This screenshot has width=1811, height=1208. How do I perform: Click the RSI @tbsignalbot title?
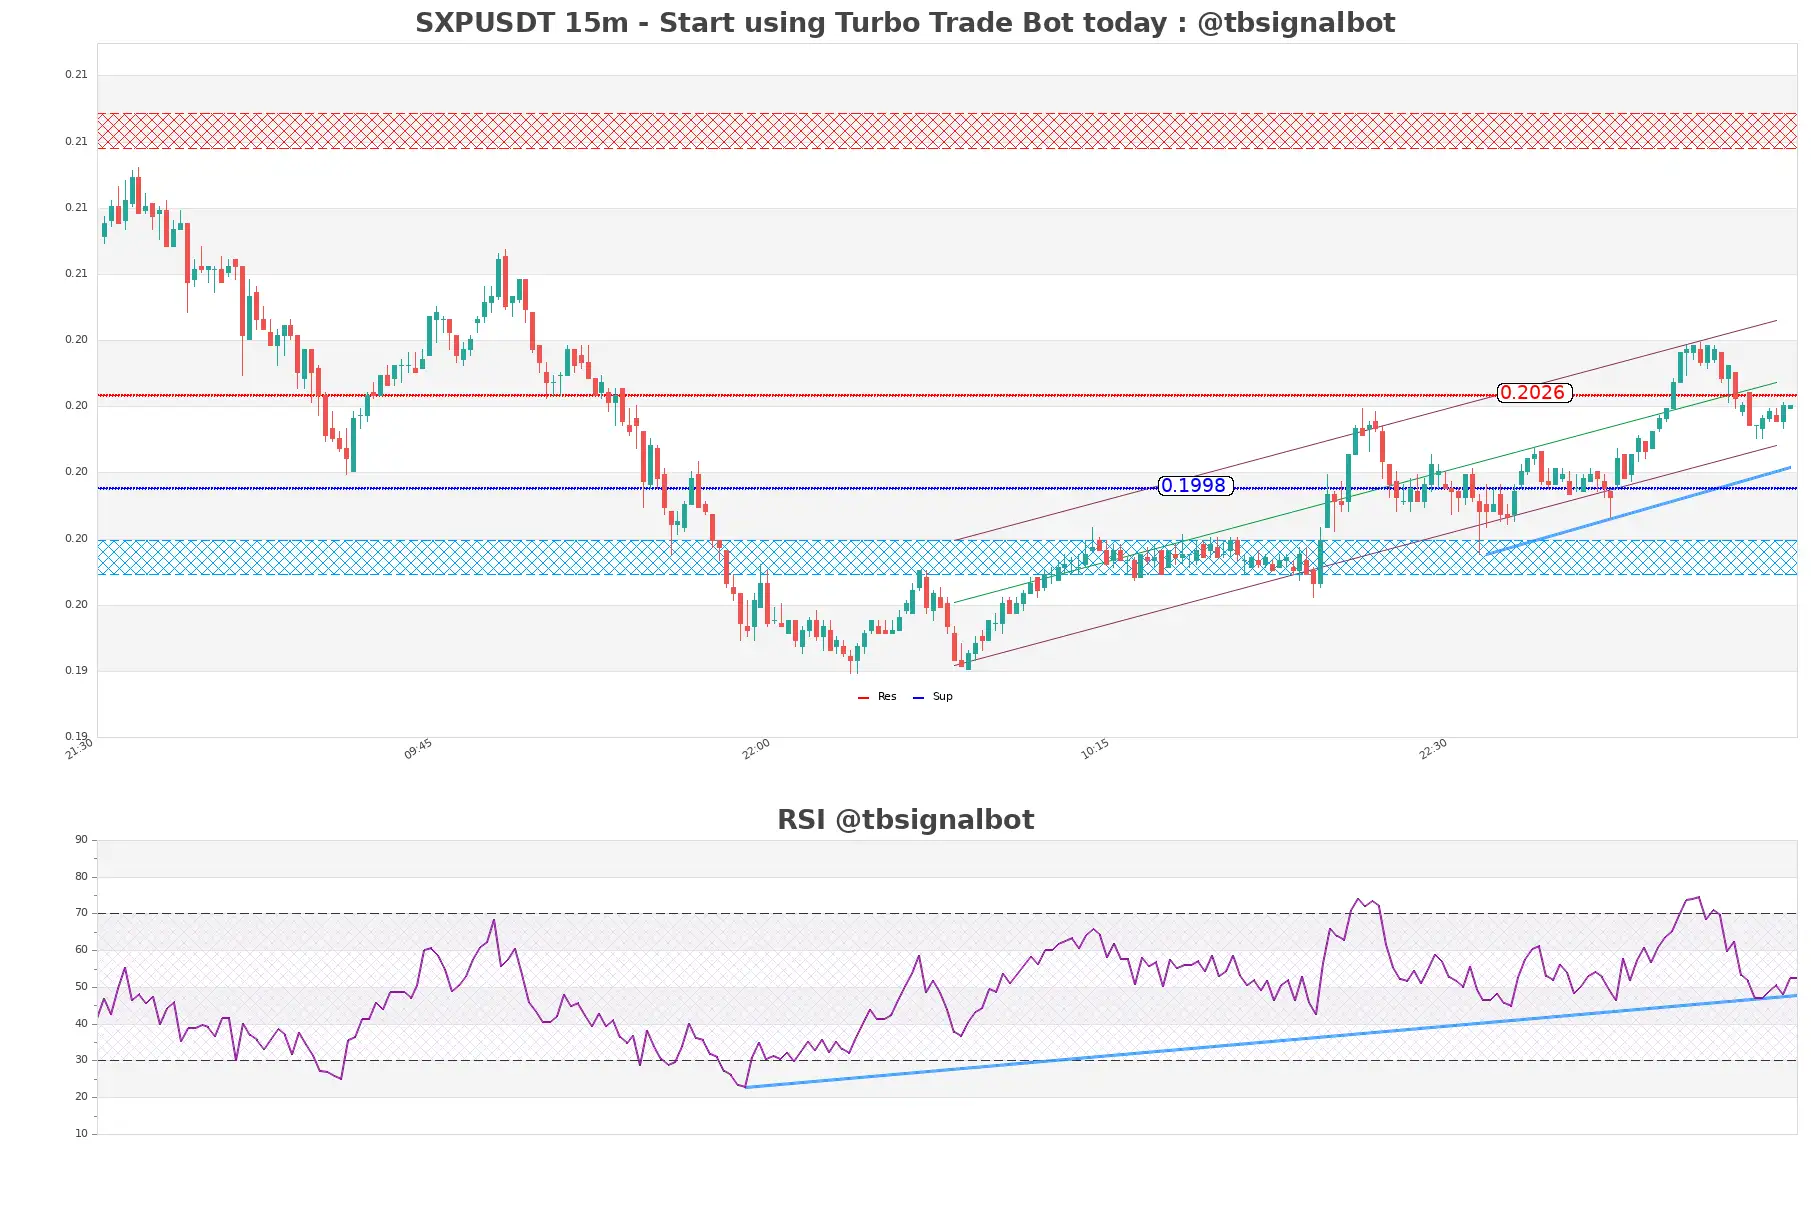[x=905, y=820]
